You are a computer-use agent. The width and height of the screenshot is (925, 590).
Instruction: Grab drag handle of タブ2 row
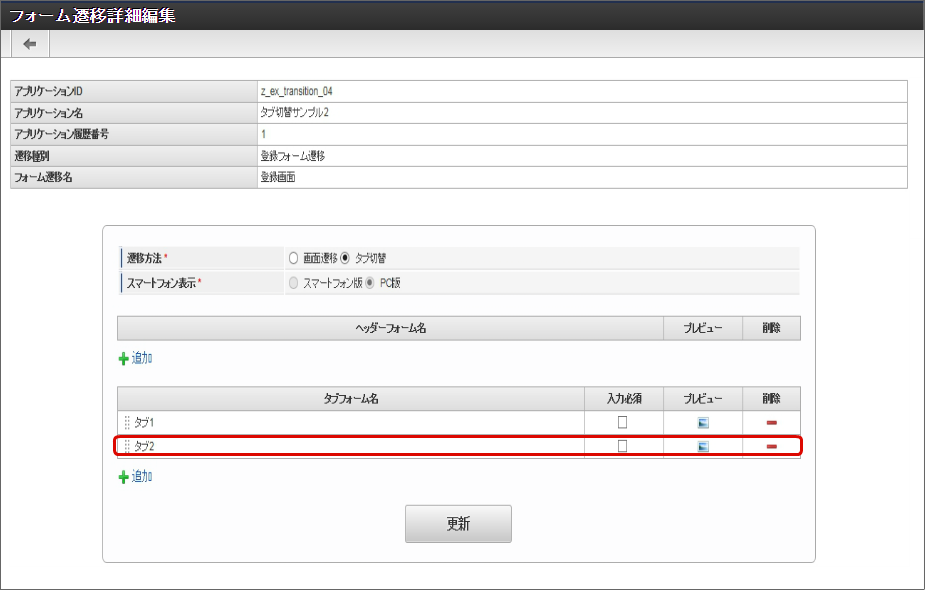click(127, 446)
